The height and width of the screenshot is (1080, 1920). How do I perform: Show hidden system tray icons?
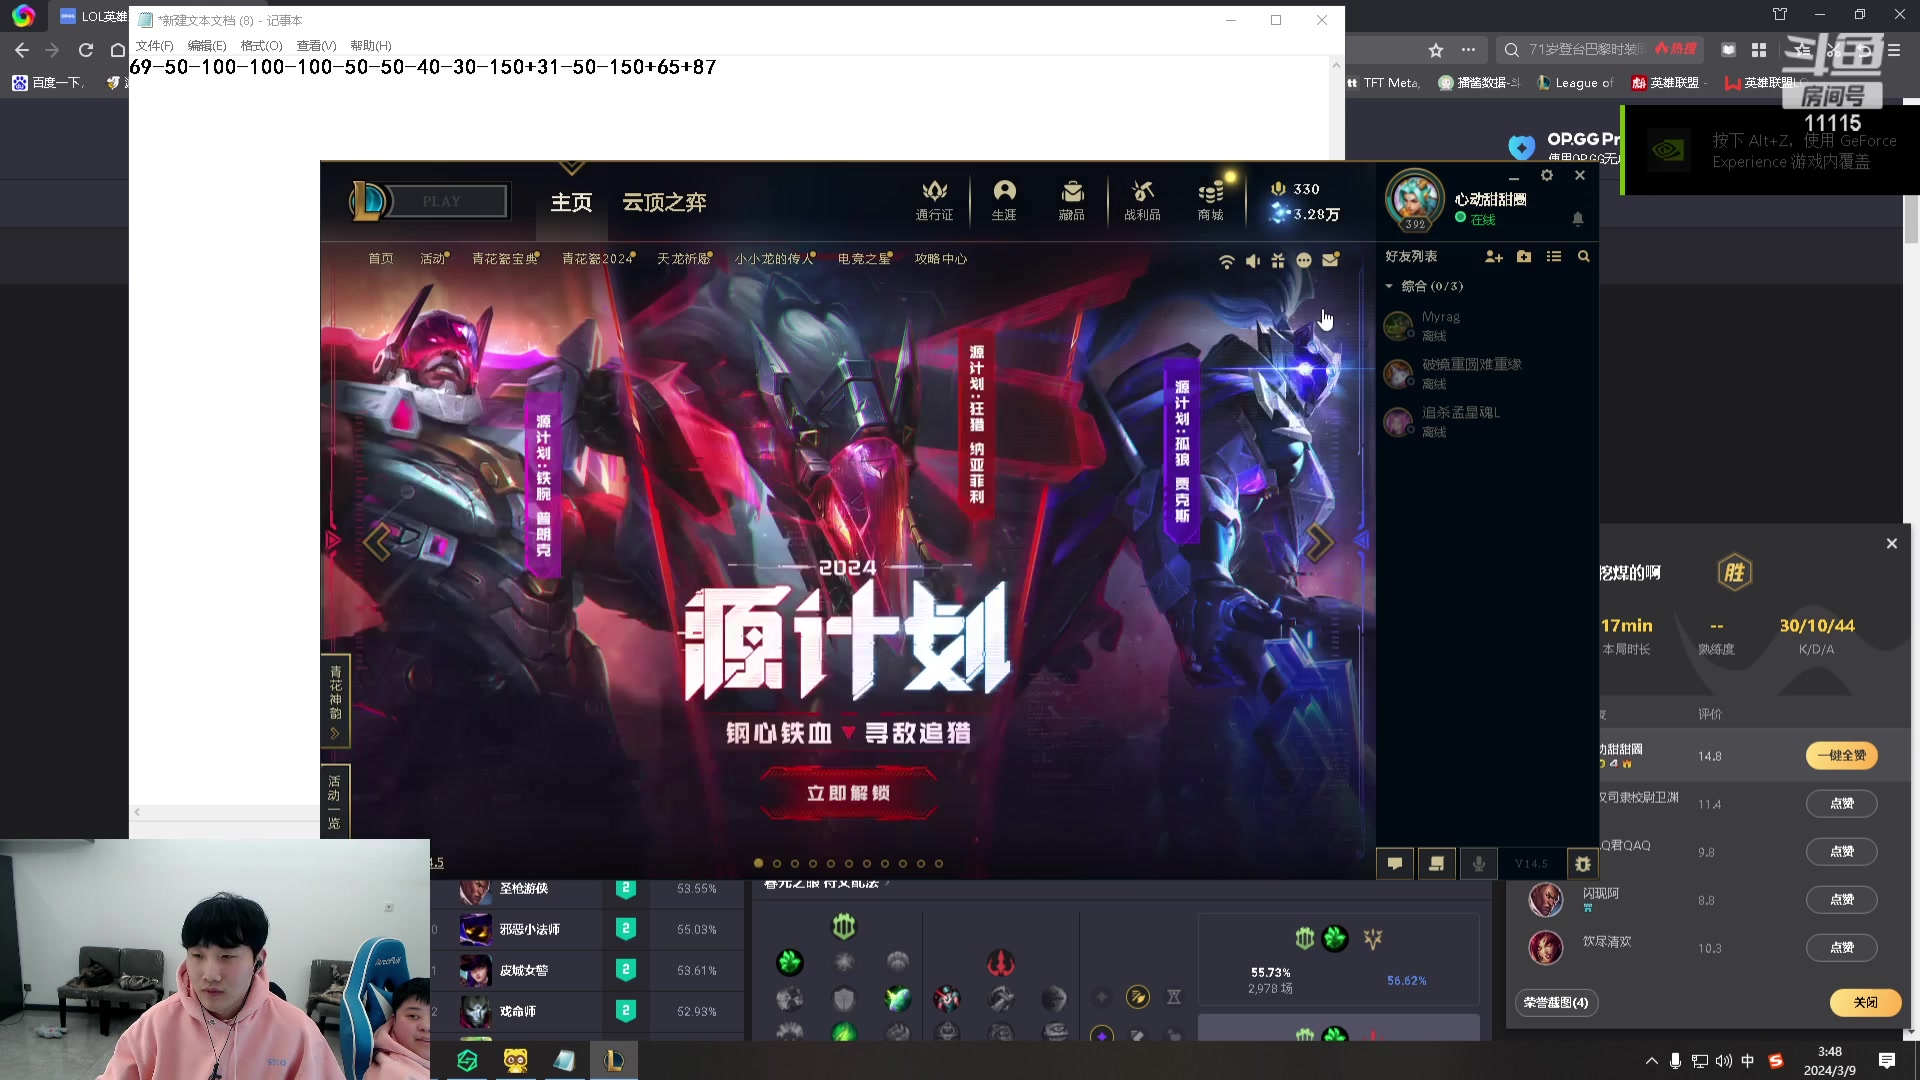pyautogui.click(x=1651, y=1061)
